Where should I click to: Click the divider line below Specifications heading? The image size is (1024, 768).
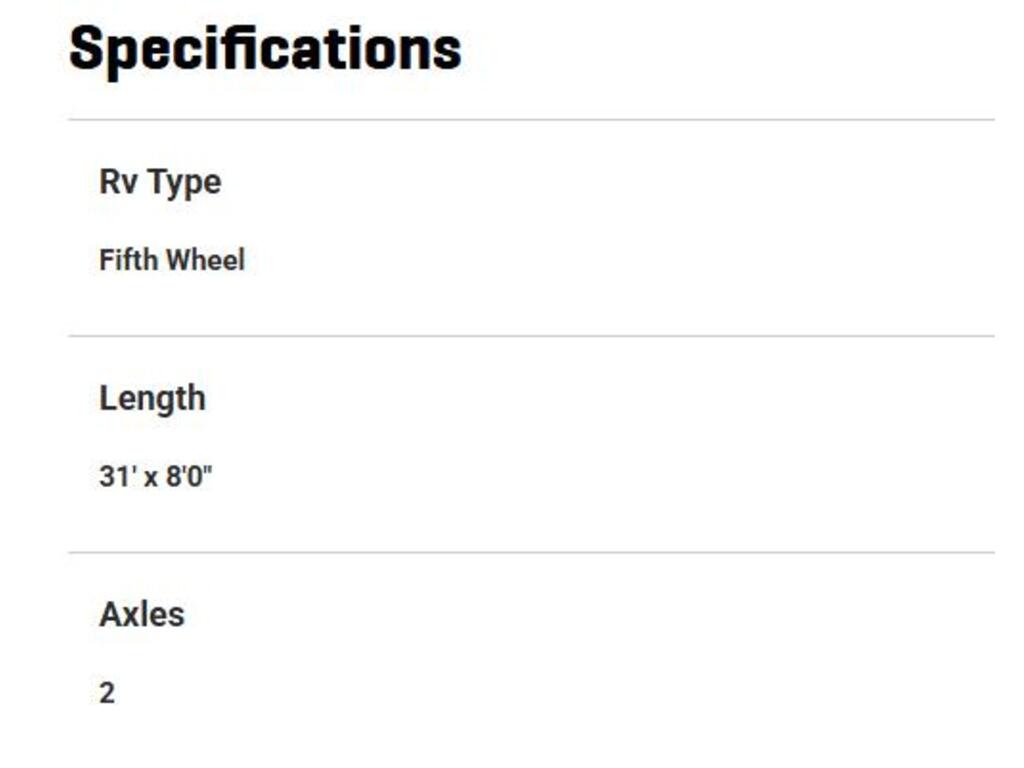[531, 120]
